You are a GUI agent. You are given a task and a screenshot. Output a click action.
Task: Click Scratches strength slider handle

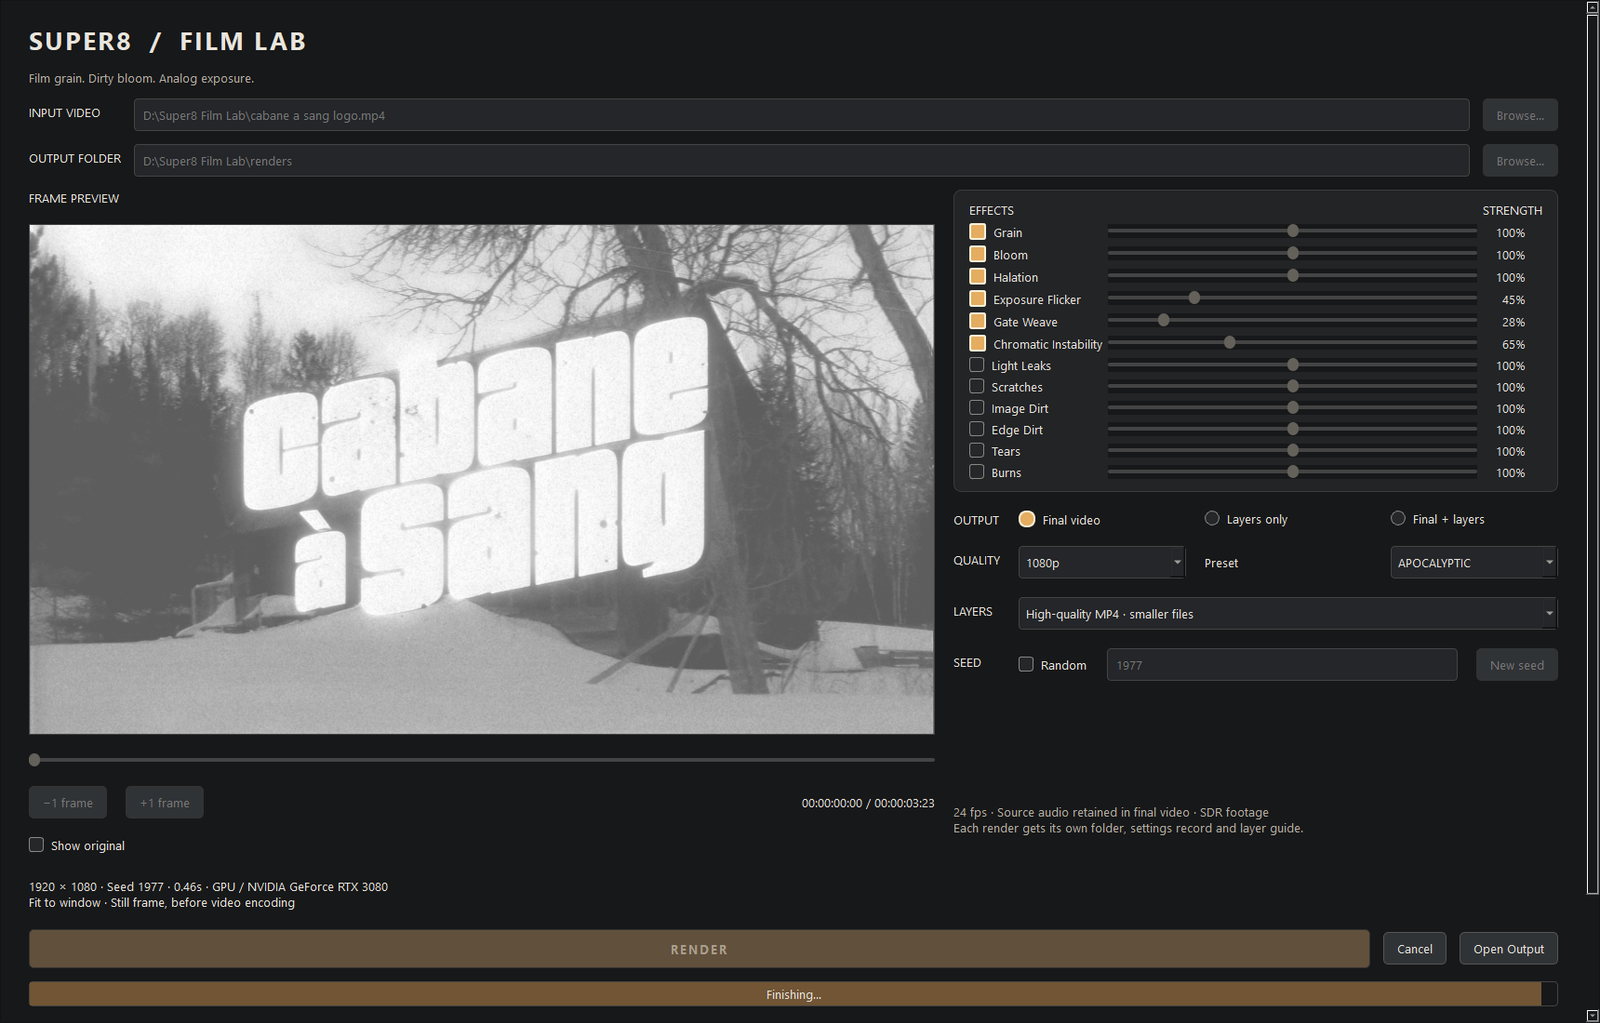click(x=1293, y=386)
